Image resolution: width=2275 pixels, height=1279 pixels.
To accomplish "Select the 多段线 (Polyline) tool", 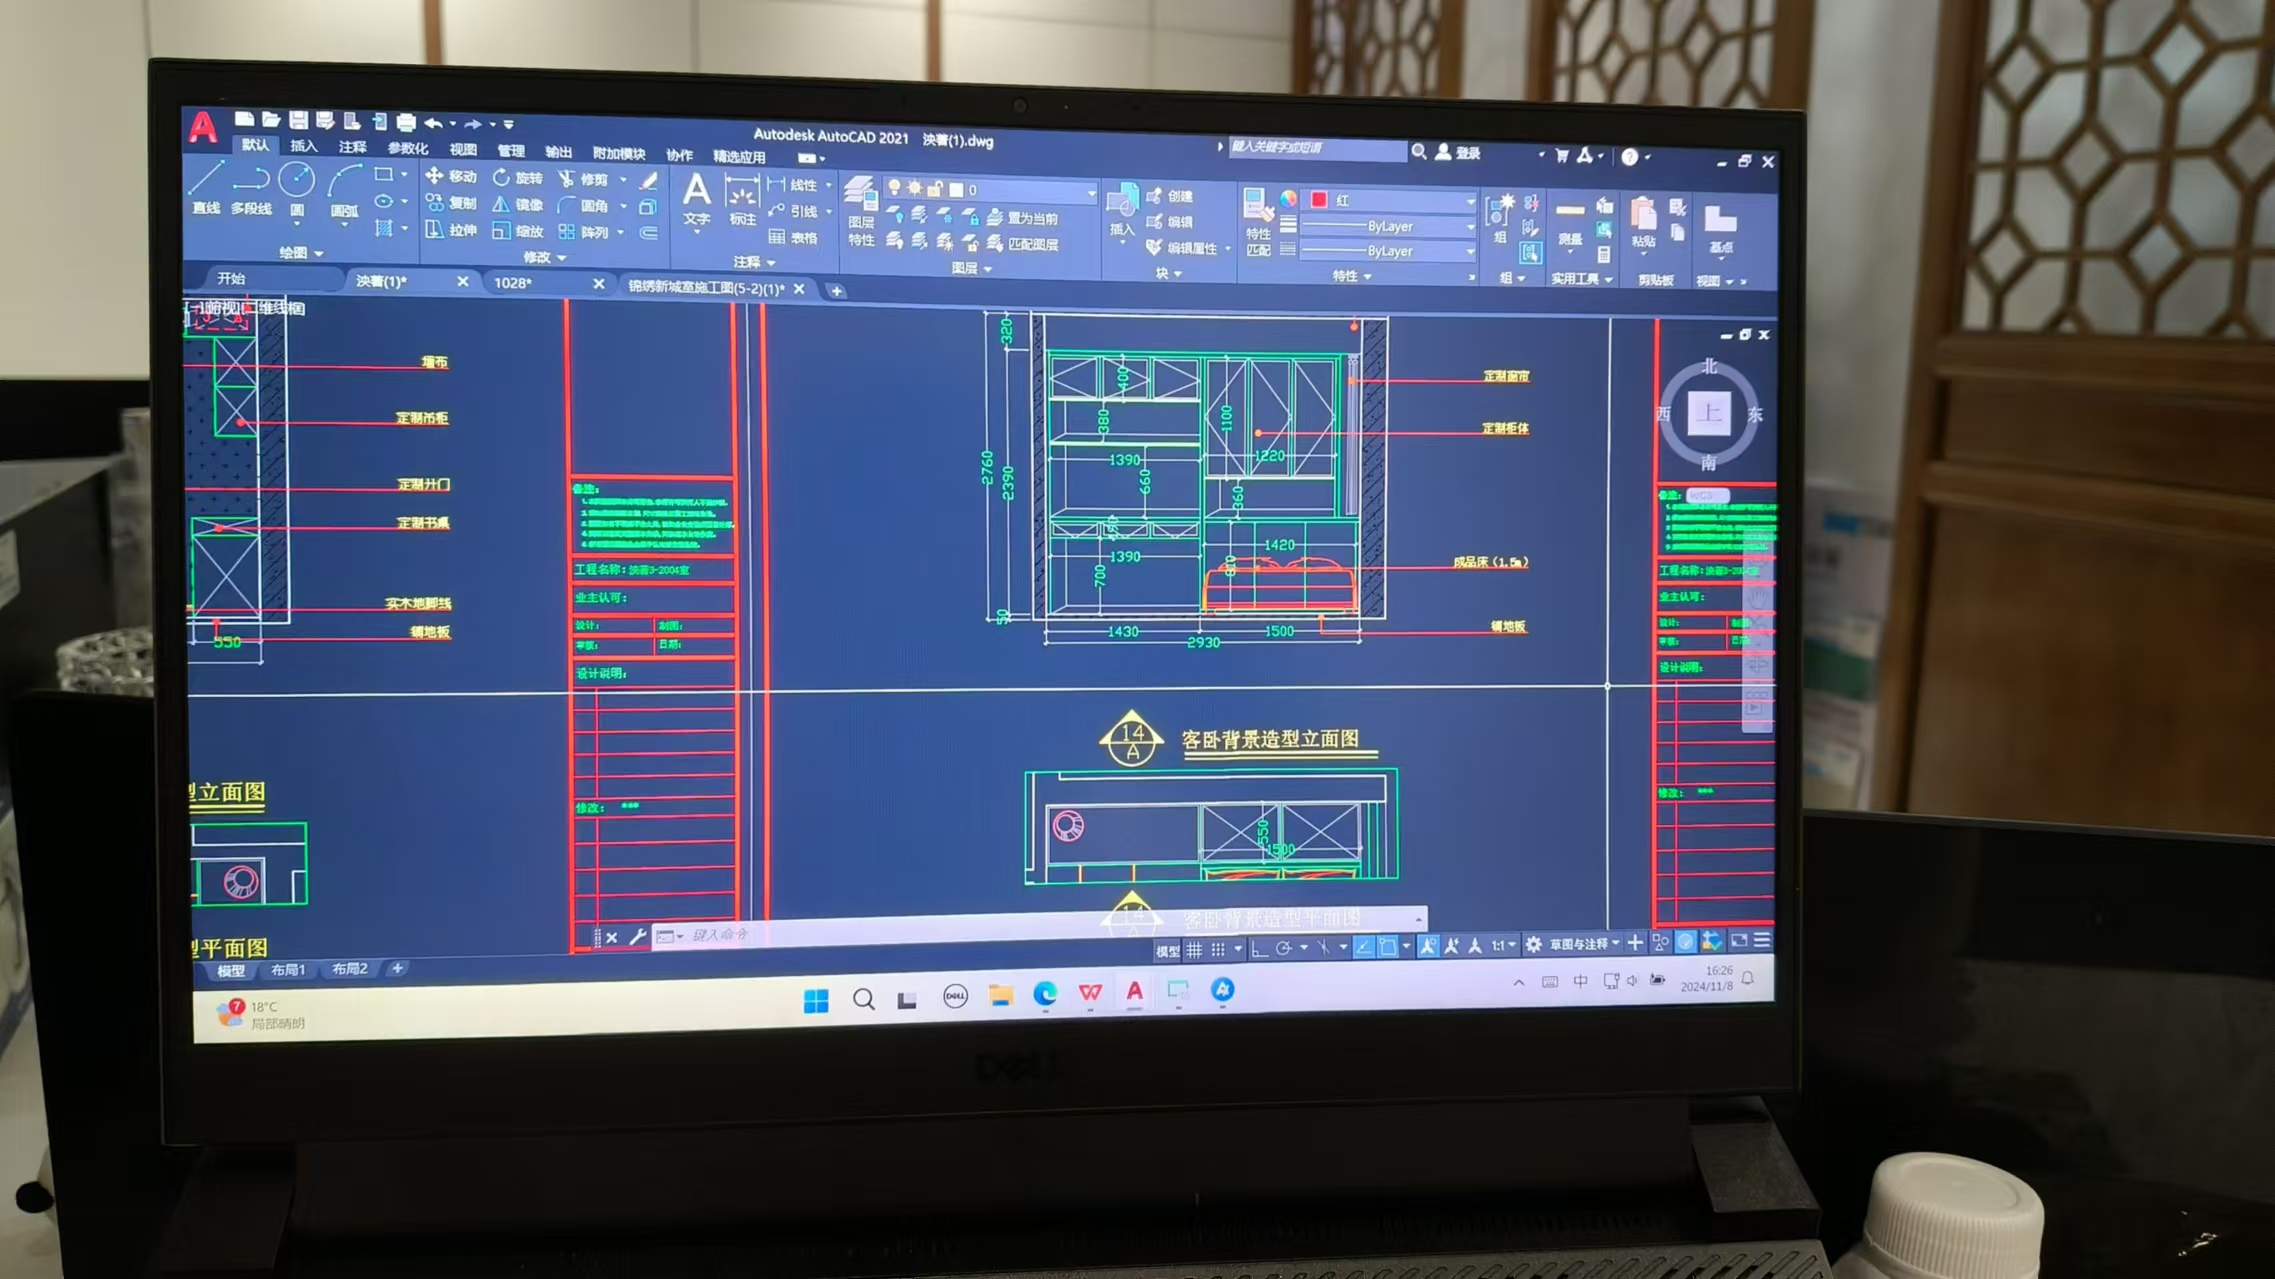I will coord(250,188).
